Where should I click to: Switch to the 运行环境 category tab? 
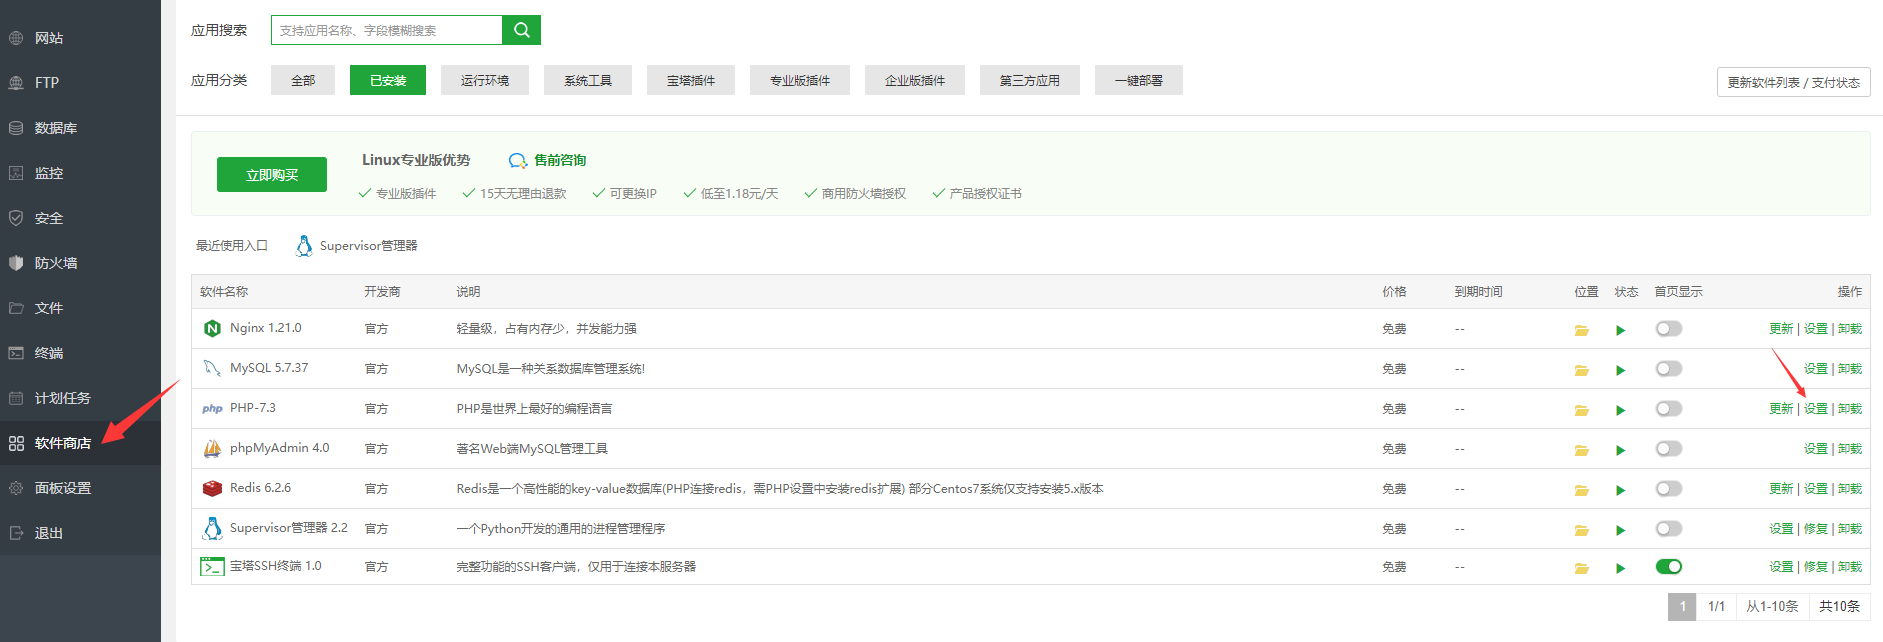pos(484,80)
